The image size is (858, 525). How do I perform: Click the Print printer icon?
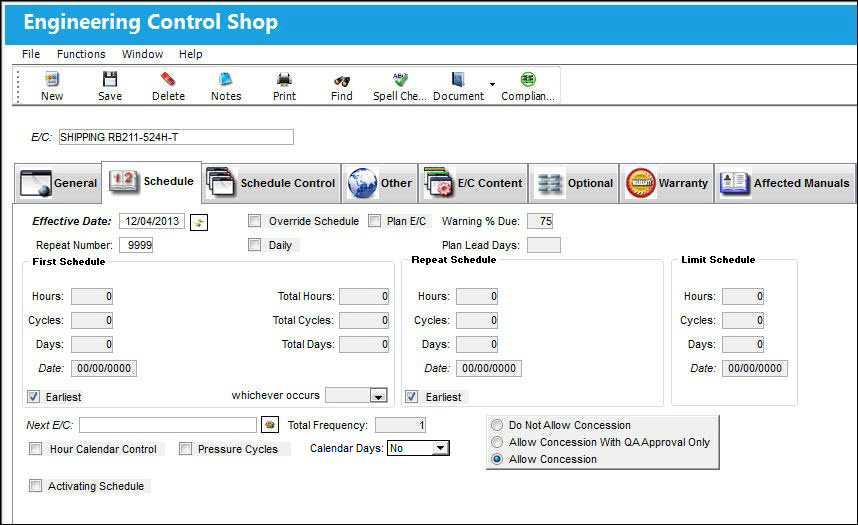click(x=284, y=80)
